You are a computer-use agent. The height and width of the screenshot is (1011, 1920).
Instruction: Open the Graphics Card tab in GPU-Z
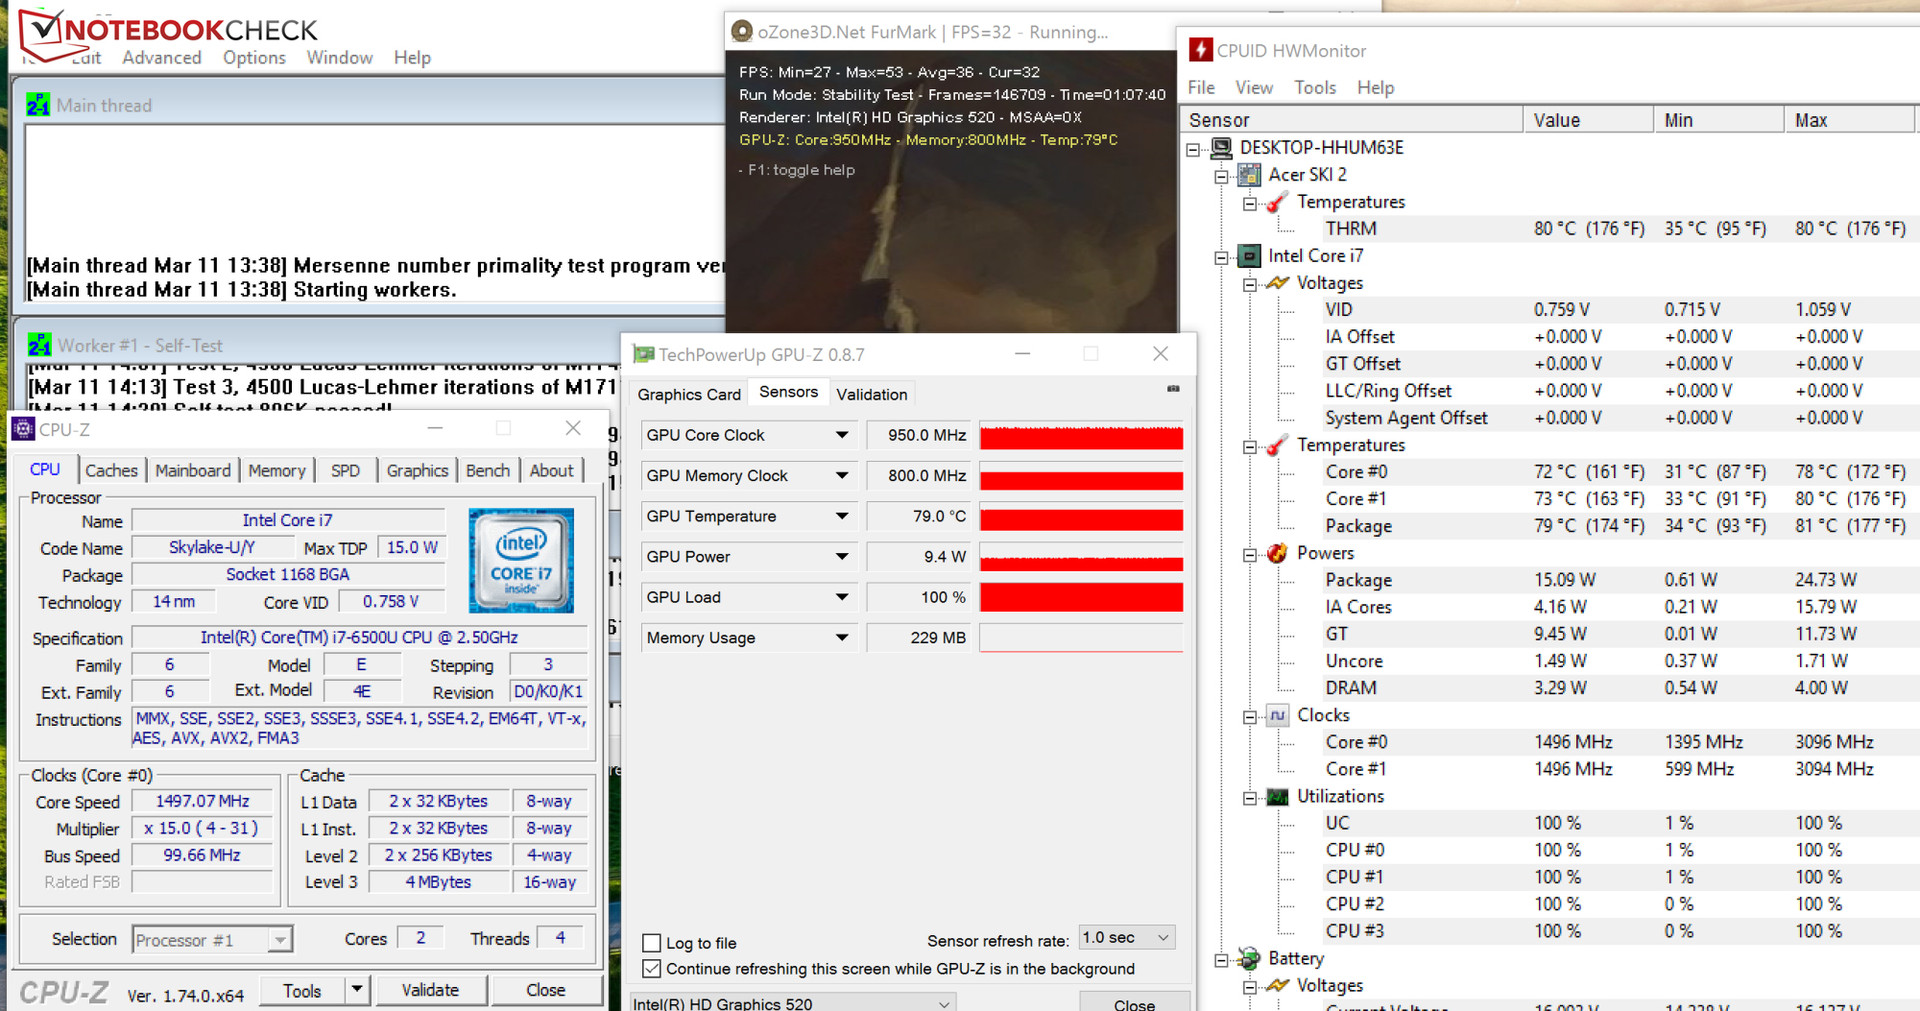(689, 394)
